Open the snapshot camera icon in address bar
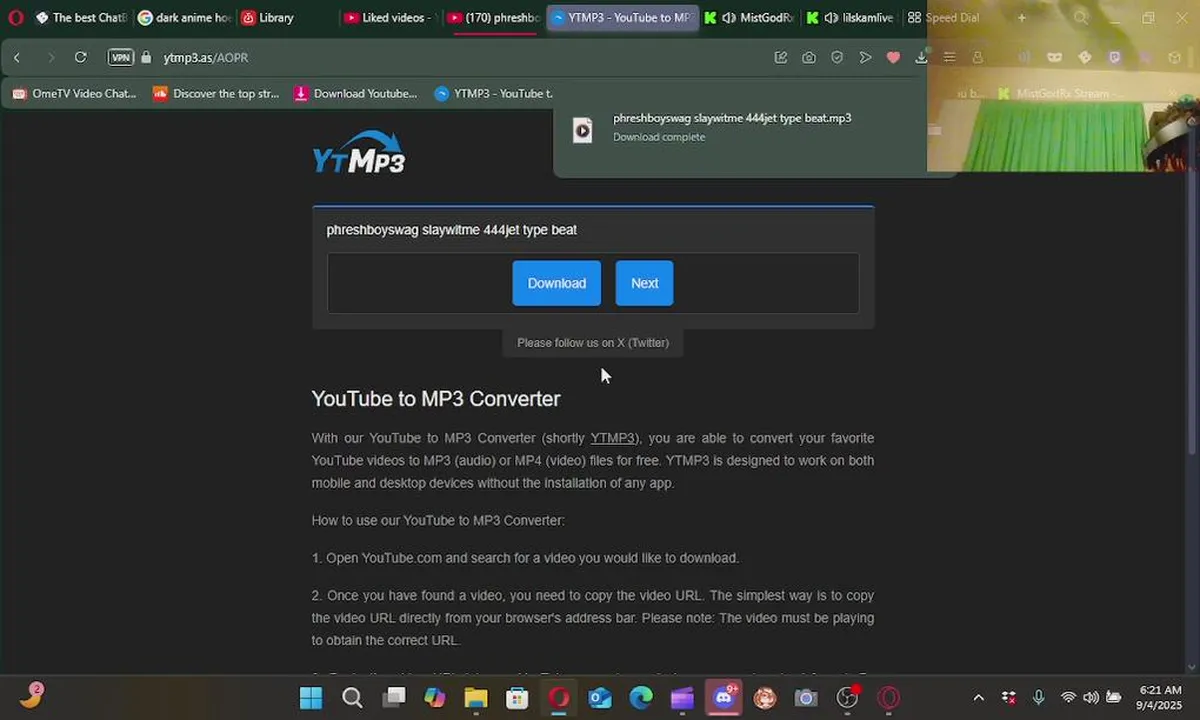1200x720 pixels. pos(809,58)
